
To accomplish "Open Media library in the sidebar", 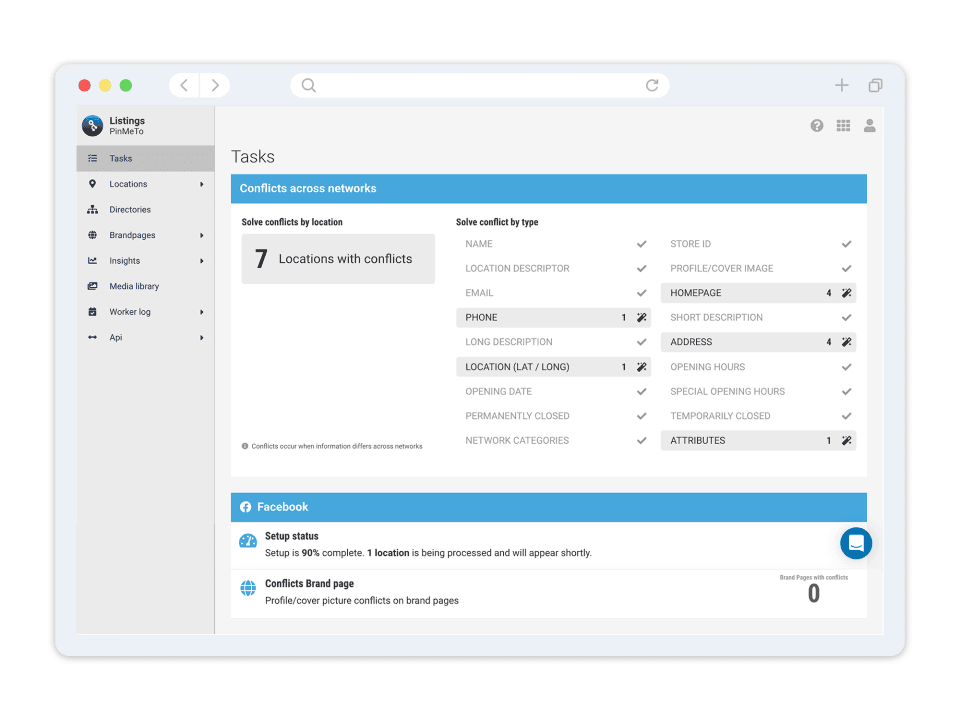I will (134, 286).
